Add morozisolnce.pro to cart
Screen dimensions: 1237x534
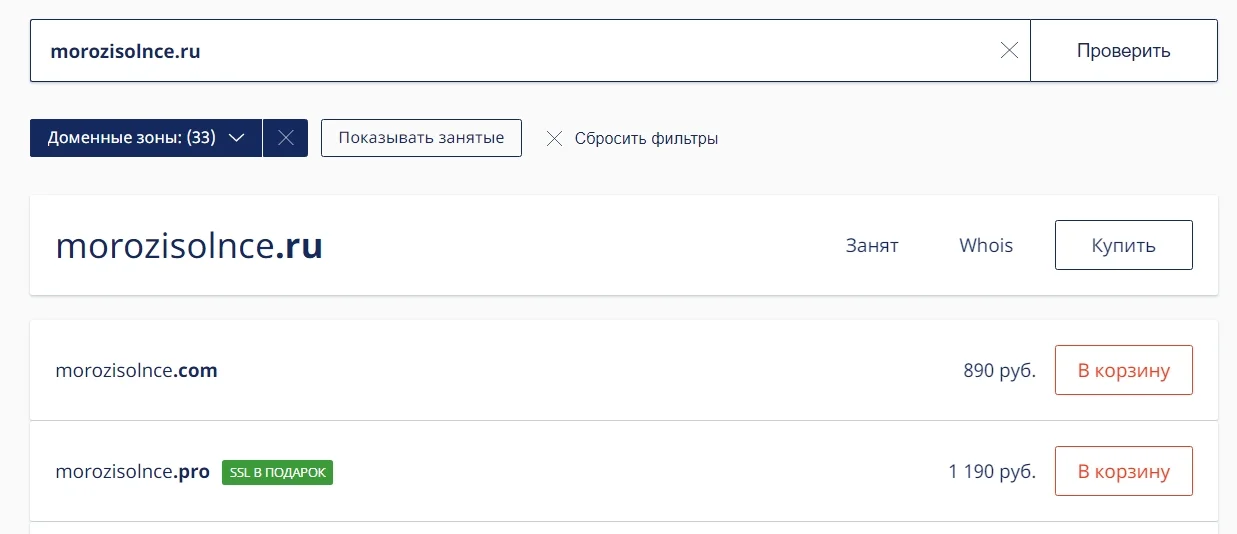click(1123, 472)
